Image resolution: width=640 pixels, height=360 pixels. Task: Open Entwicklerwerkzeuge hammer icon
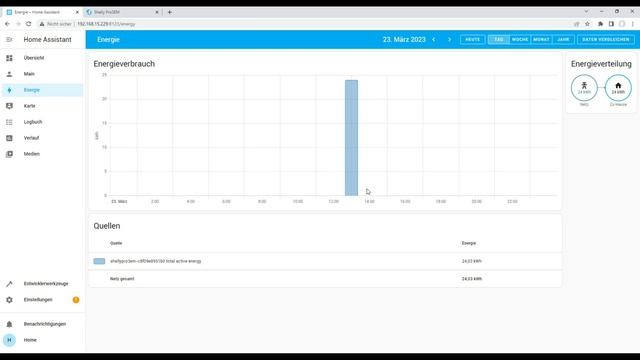pos(9,284)
